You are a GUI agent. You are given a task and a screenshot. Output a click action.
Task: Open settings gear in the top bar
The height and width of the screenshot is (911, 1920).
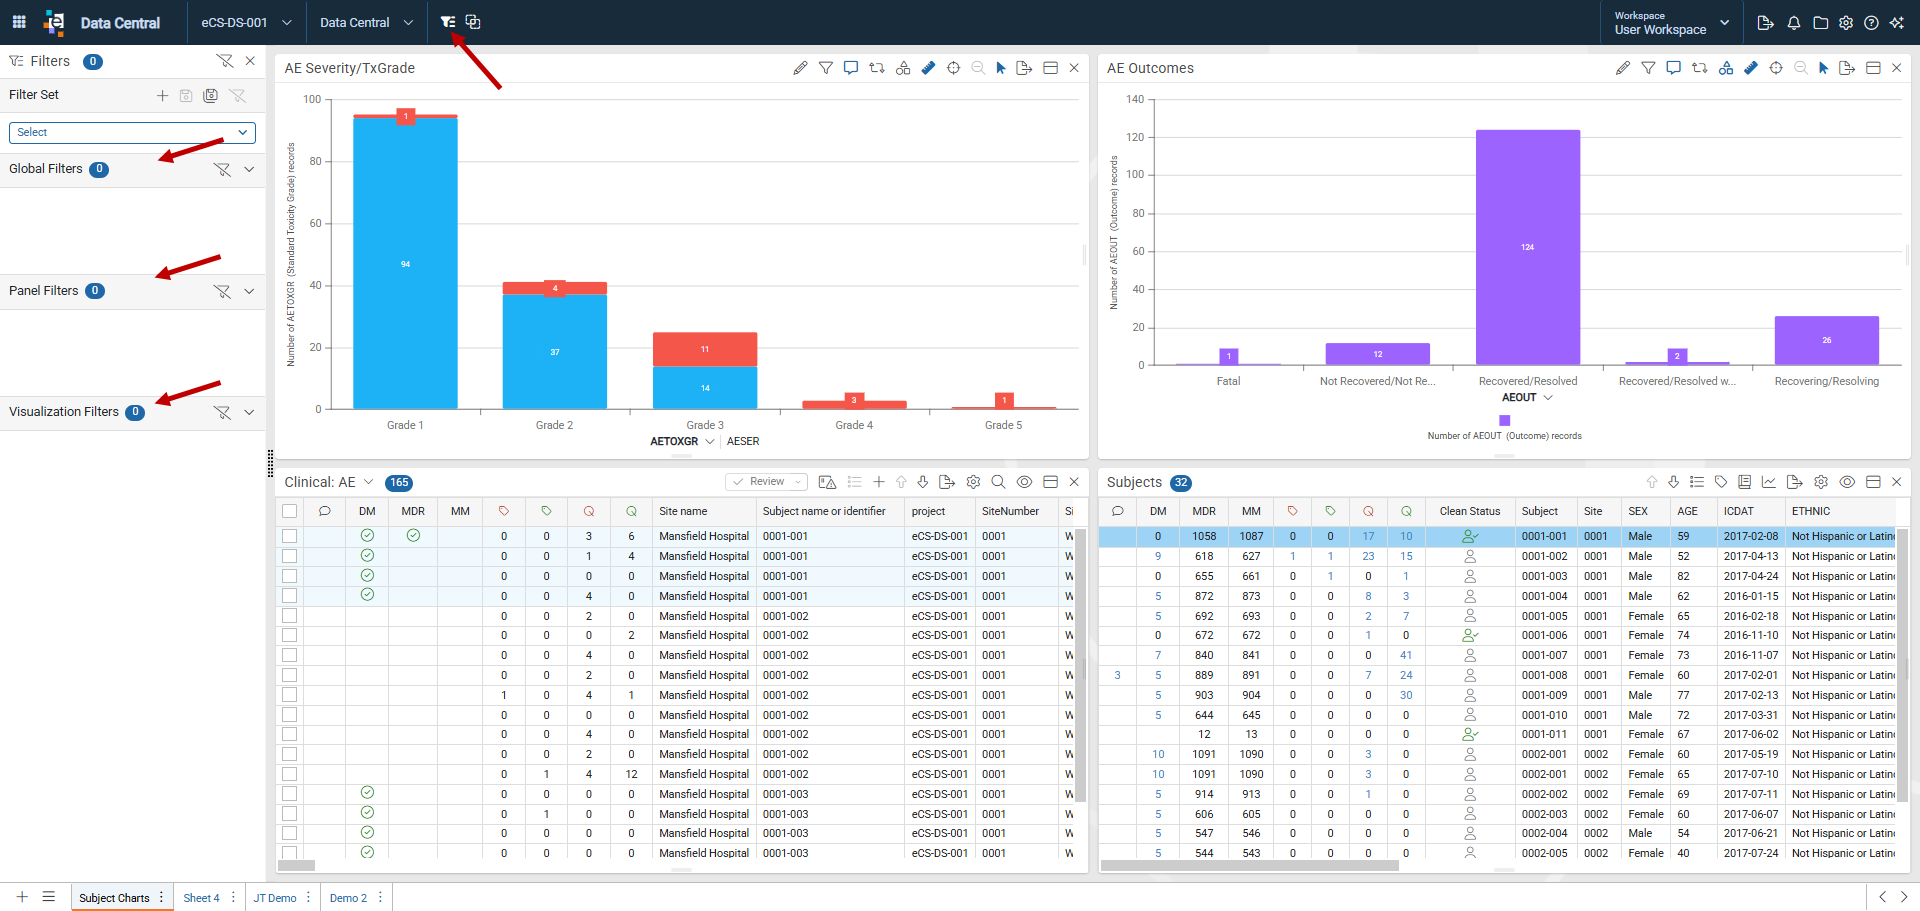(x=1846, y=23)
